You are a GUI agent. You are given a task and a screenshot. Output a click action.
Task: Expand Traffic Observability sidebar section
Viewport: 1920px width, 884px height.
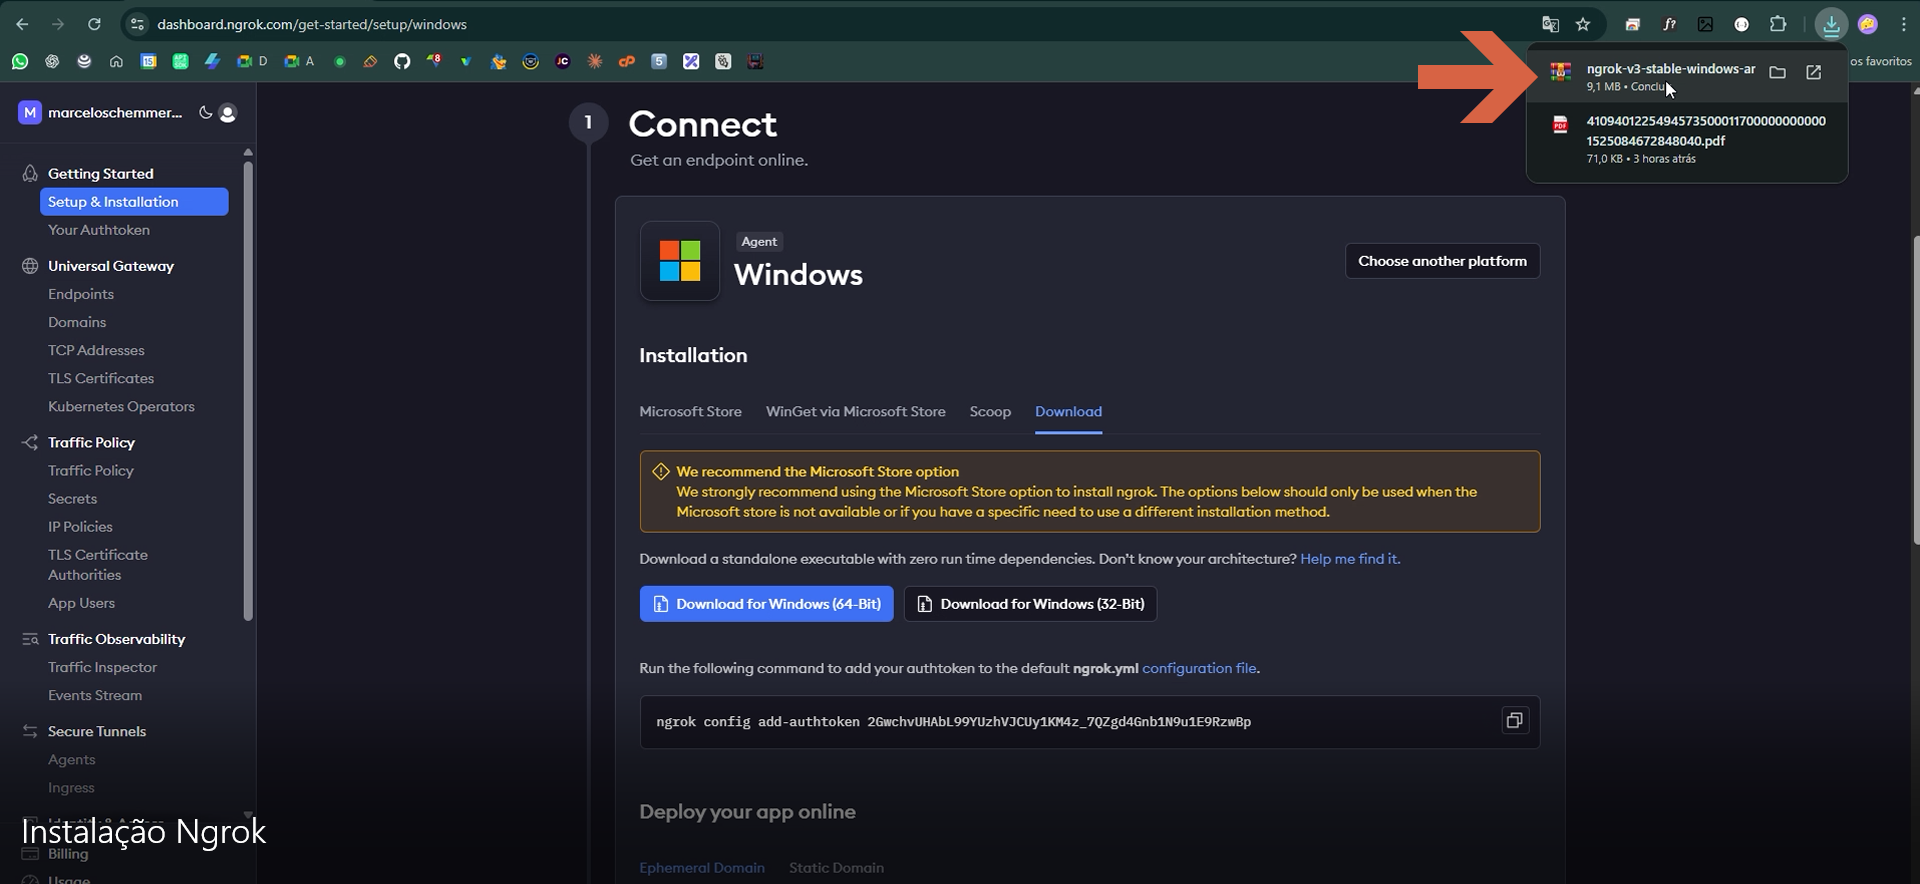[116, 639]
